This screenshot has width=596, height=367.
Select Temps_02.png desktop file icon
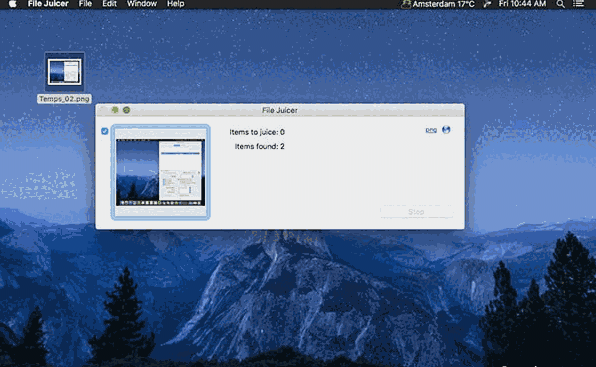pyautogui.click(x=64, y=72)
